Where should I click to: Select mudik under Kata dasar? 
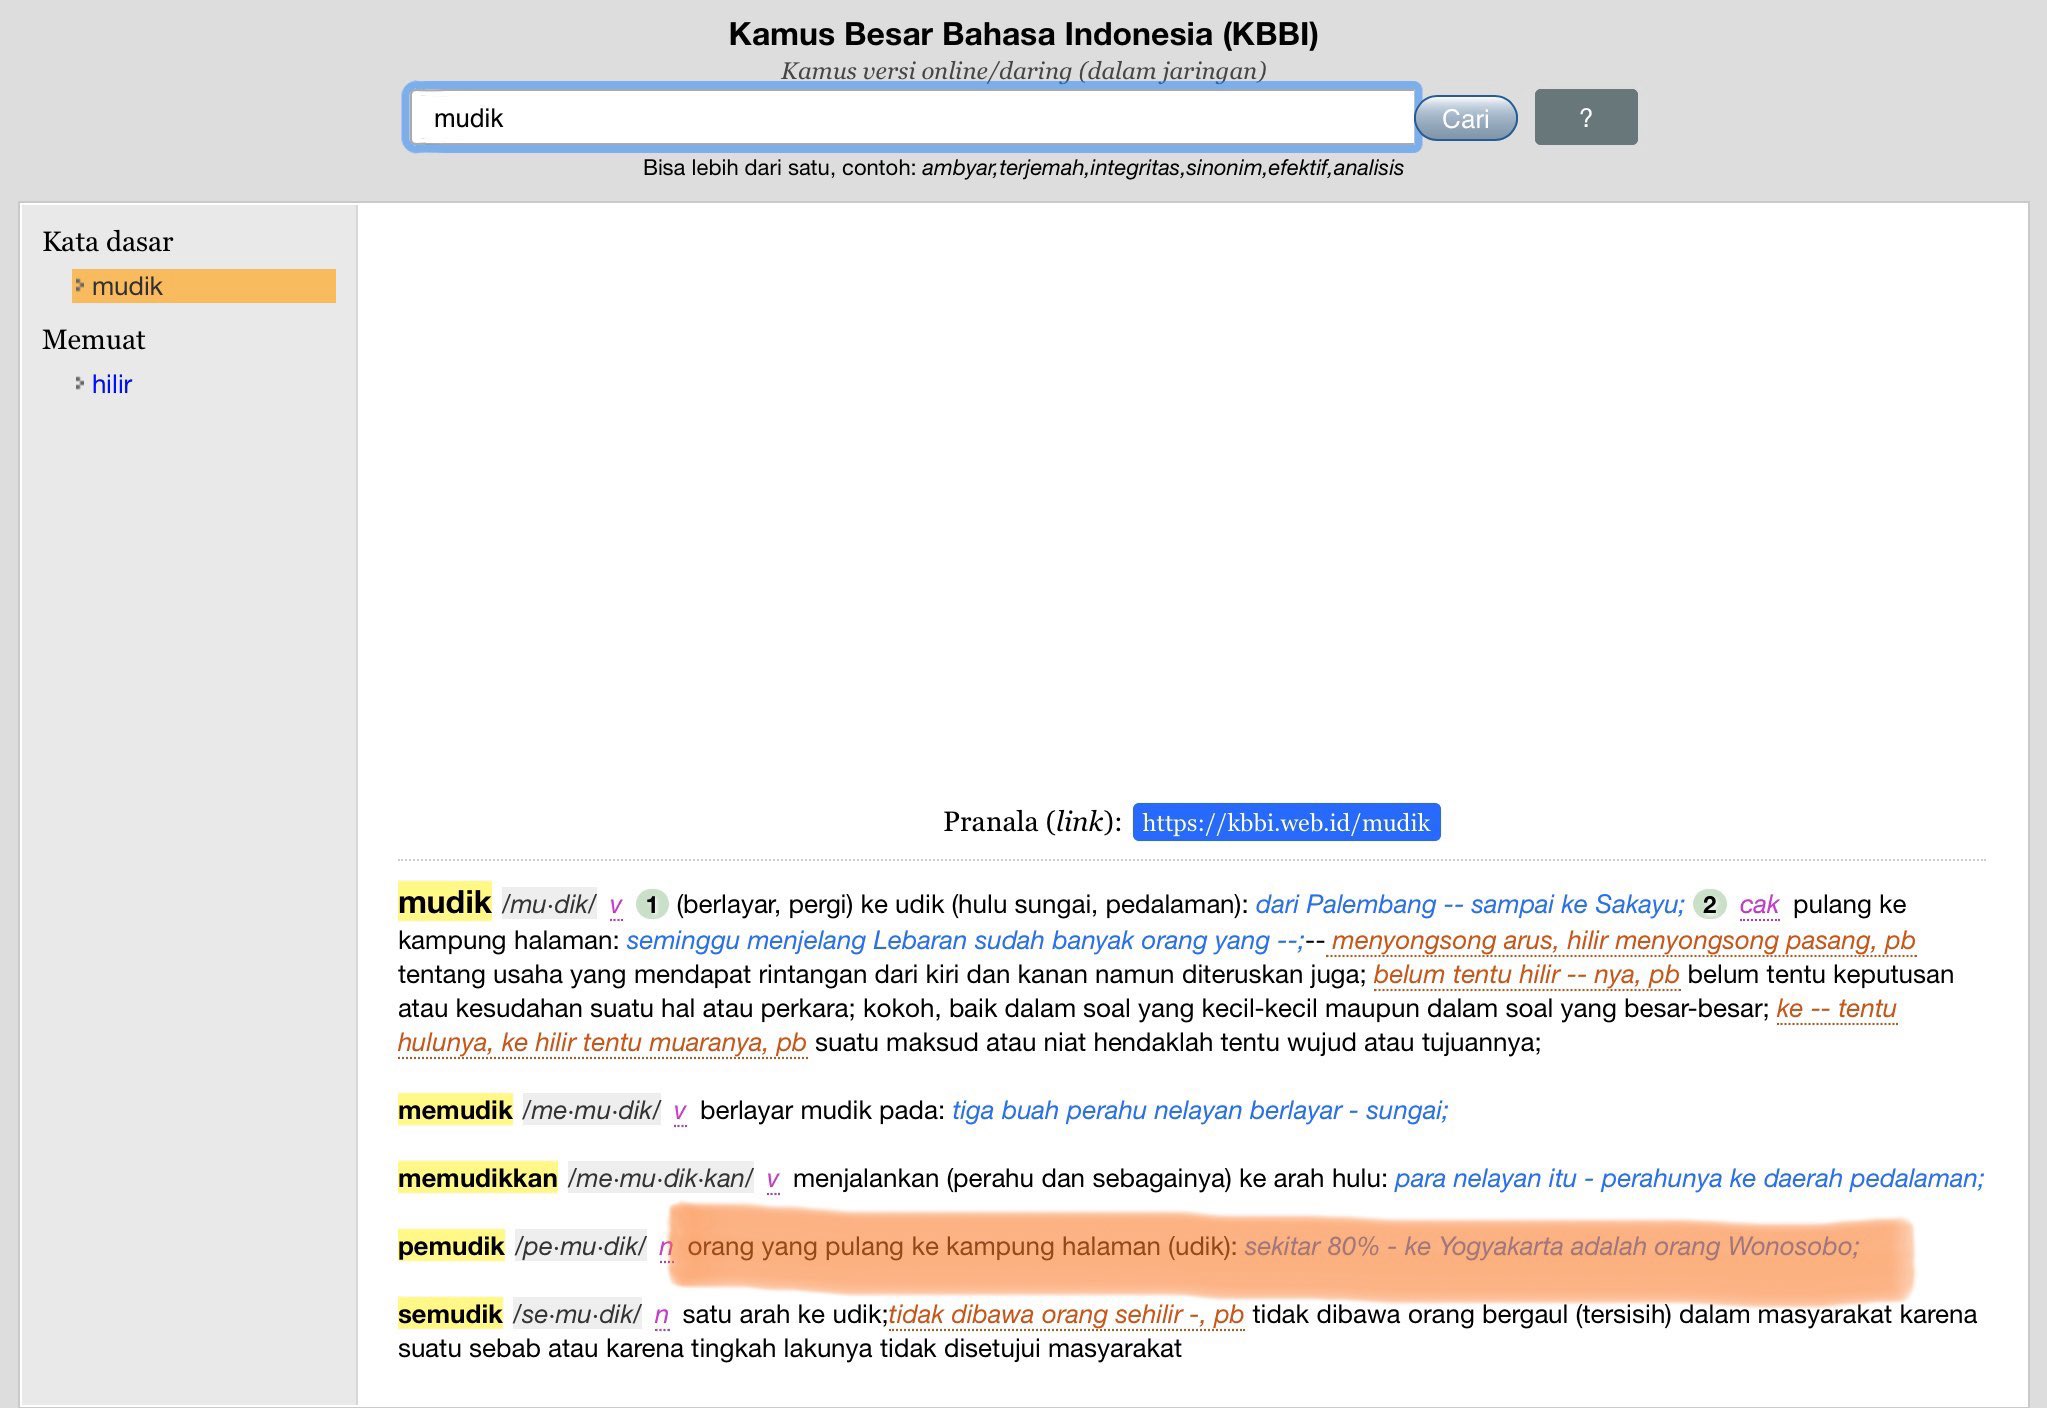click(127, 286)
